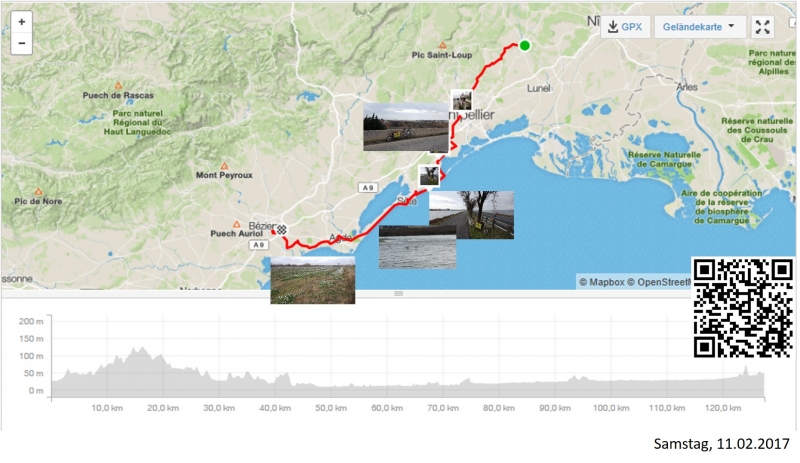Click the green start point marker
The height and width of the screenshot is (463, 800).
coord(524,45)
